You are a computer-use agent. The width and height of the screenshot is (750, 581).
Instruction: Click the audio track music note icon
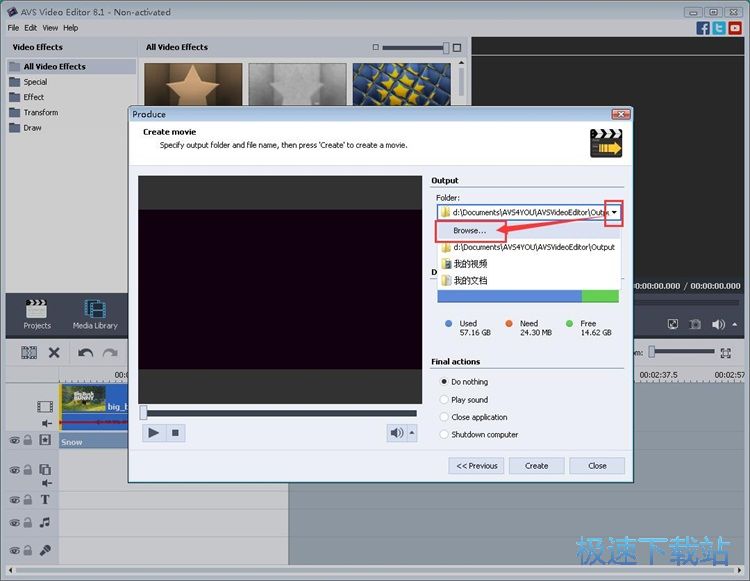click(45, 522)
